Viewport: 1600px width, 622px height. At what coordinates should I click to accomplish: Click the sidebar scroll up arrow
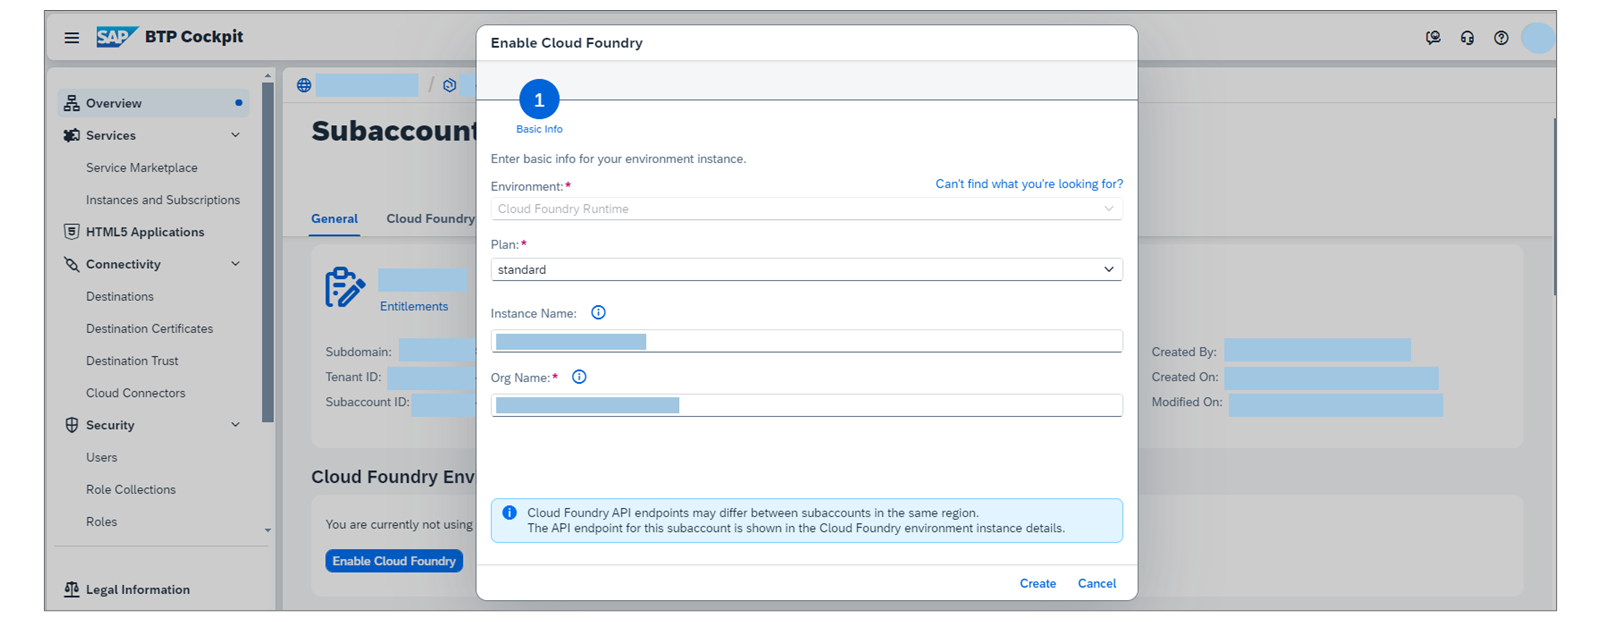click(267, 76)
